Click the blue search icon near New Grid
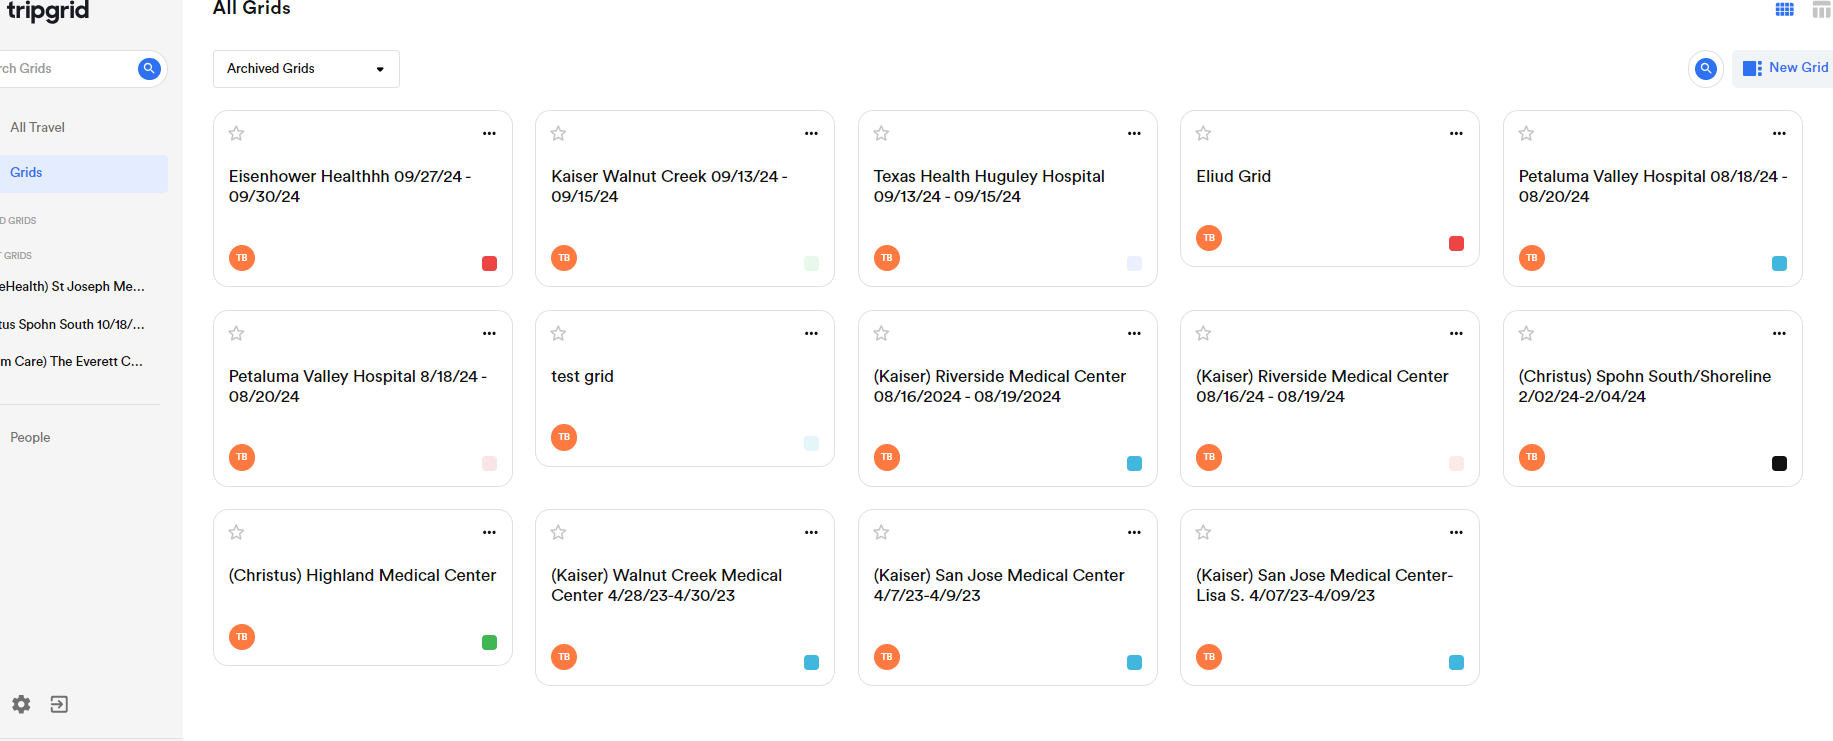Screen dimensions: 1833x741 1706,68
